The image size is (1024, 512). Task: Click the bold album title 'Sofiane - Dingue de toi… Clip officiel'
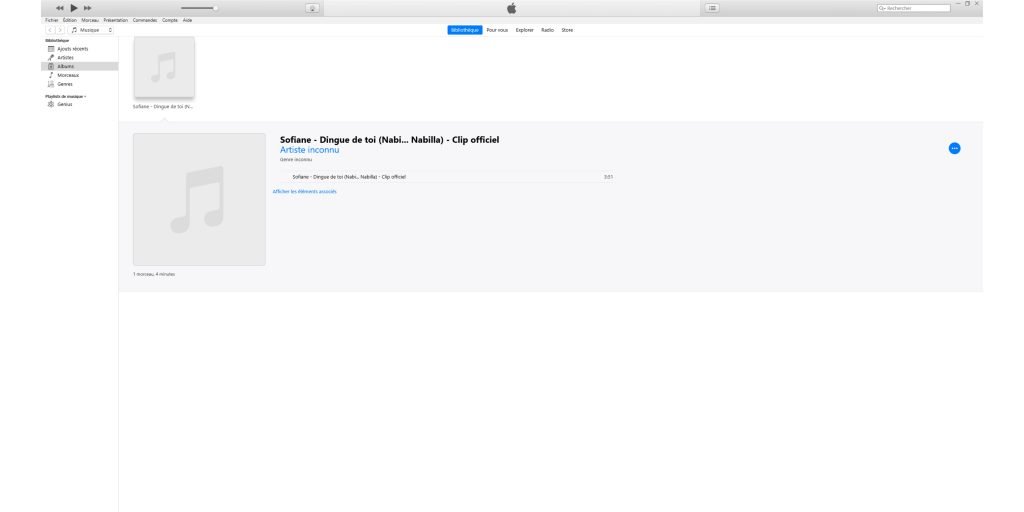(389, 140)
